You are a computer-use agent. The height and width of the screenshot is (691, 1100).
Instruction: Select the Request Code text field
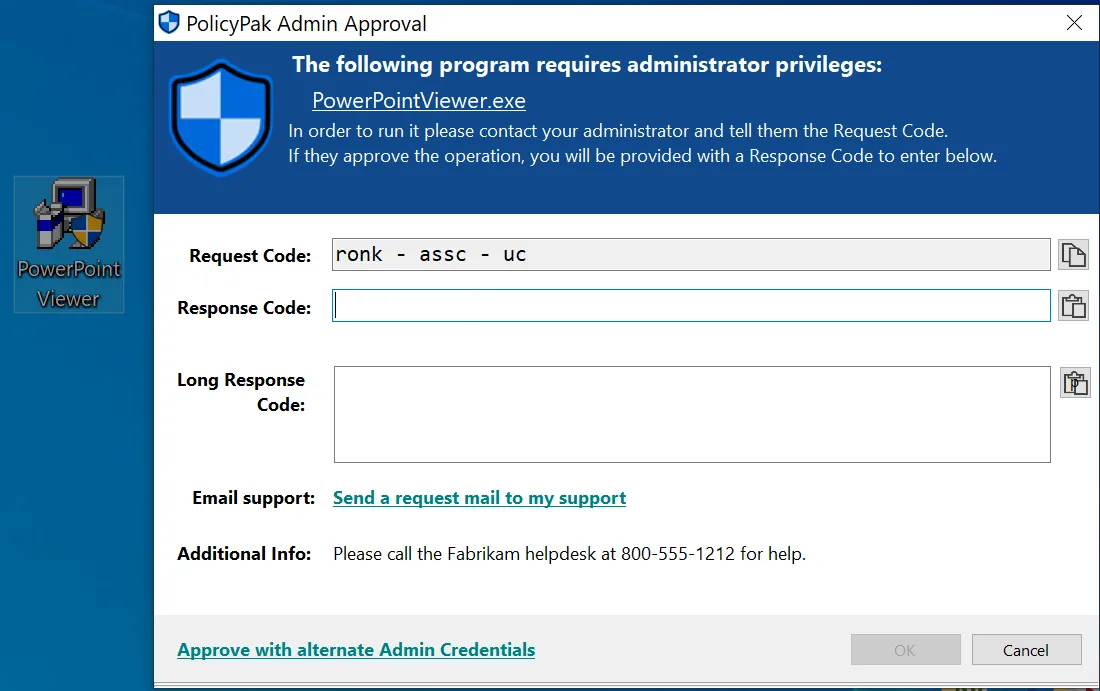click(x=690, y=254)
